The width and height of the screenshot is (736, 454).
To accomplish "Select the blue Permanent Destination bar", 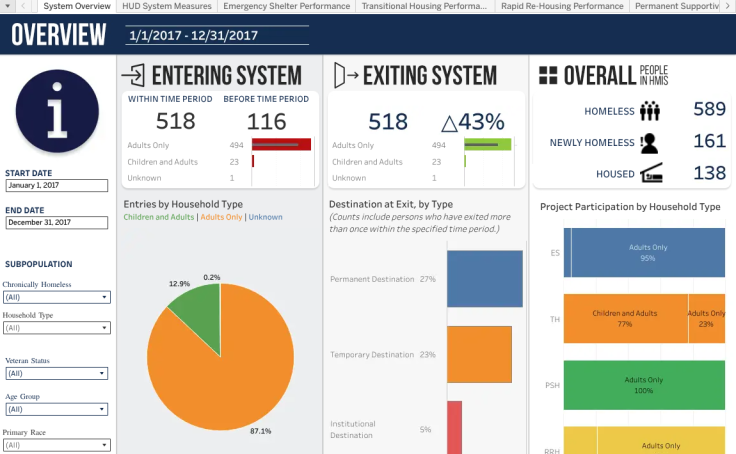I will tap(484, 279).
